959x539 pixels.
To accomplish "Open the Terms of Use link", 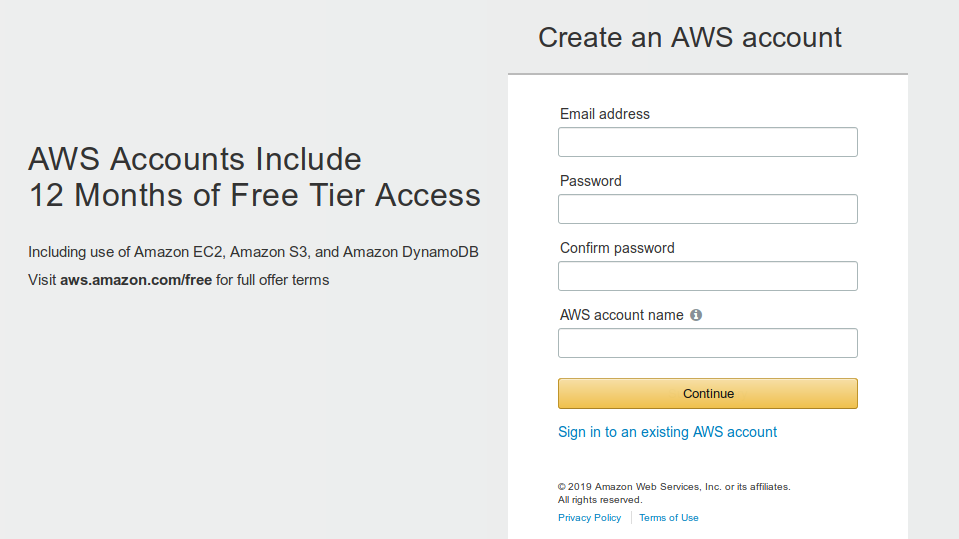I will pyautogui.click(x=668, y=518).
